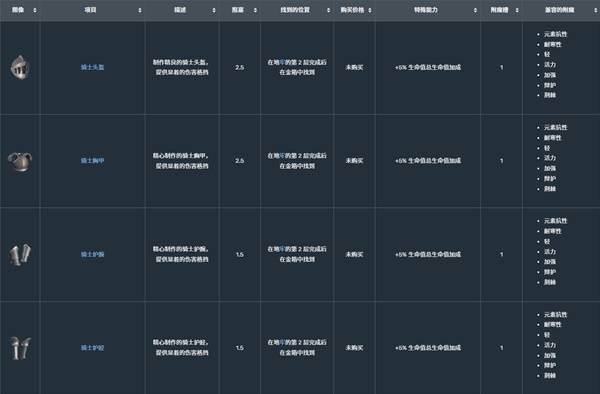This screenshot has height=394, width=600.
Task: Follow the 骑士头盔 knight helmet link
Action: 92,67
